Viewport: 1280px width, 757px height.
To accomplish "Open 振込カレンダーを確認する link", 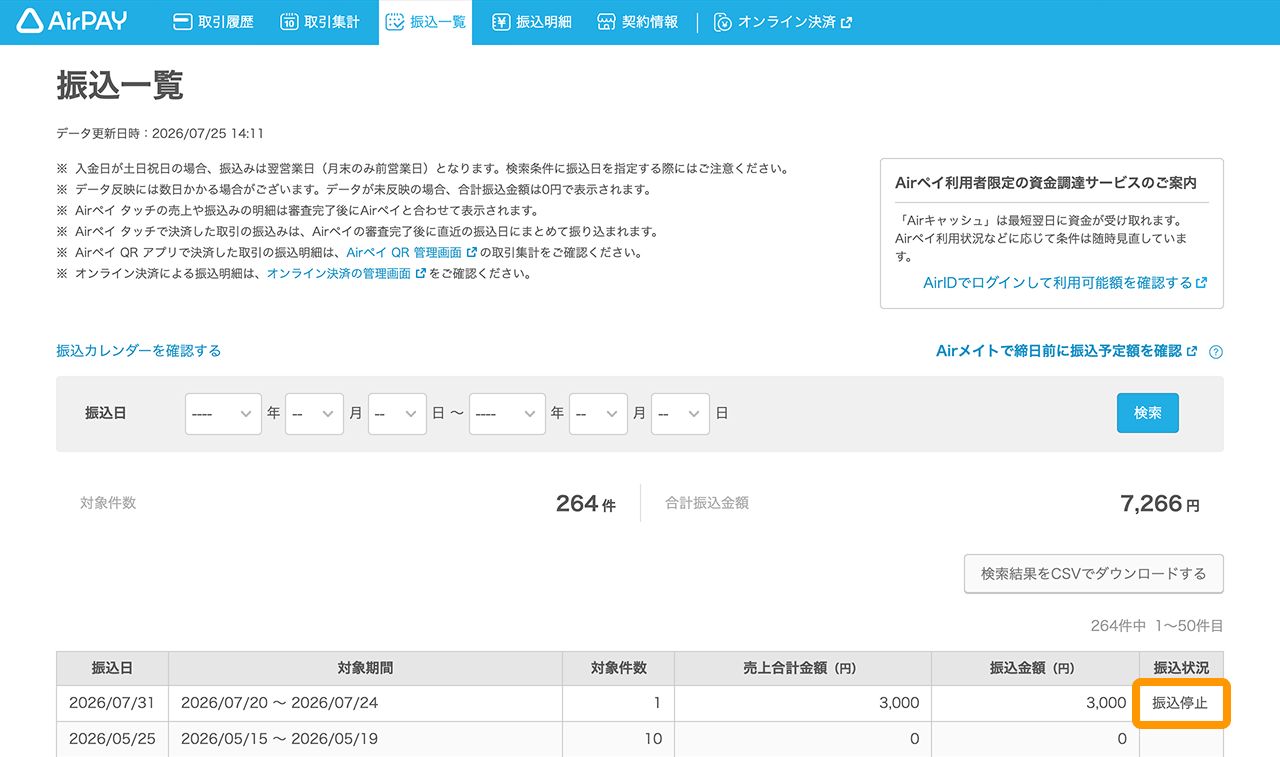I will pyautogui.click(x=139, y=351).
